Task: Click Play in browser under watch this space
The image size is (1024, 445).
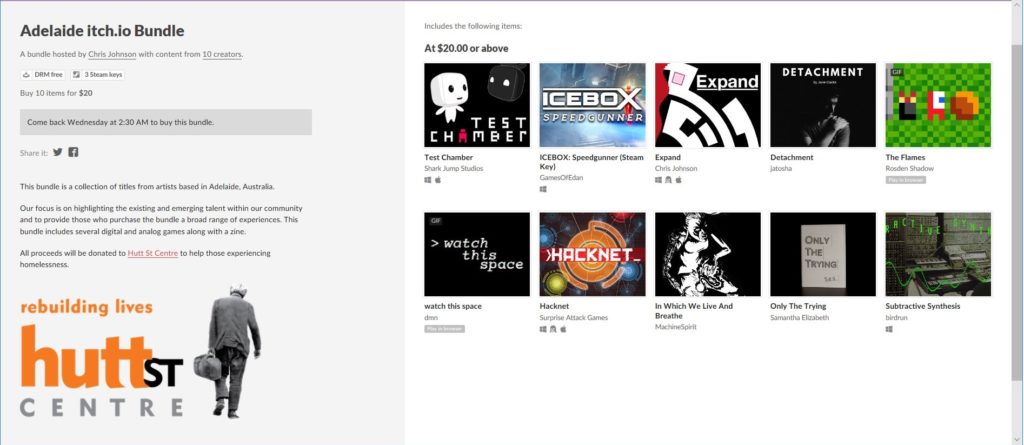Action: click(445, 329)
